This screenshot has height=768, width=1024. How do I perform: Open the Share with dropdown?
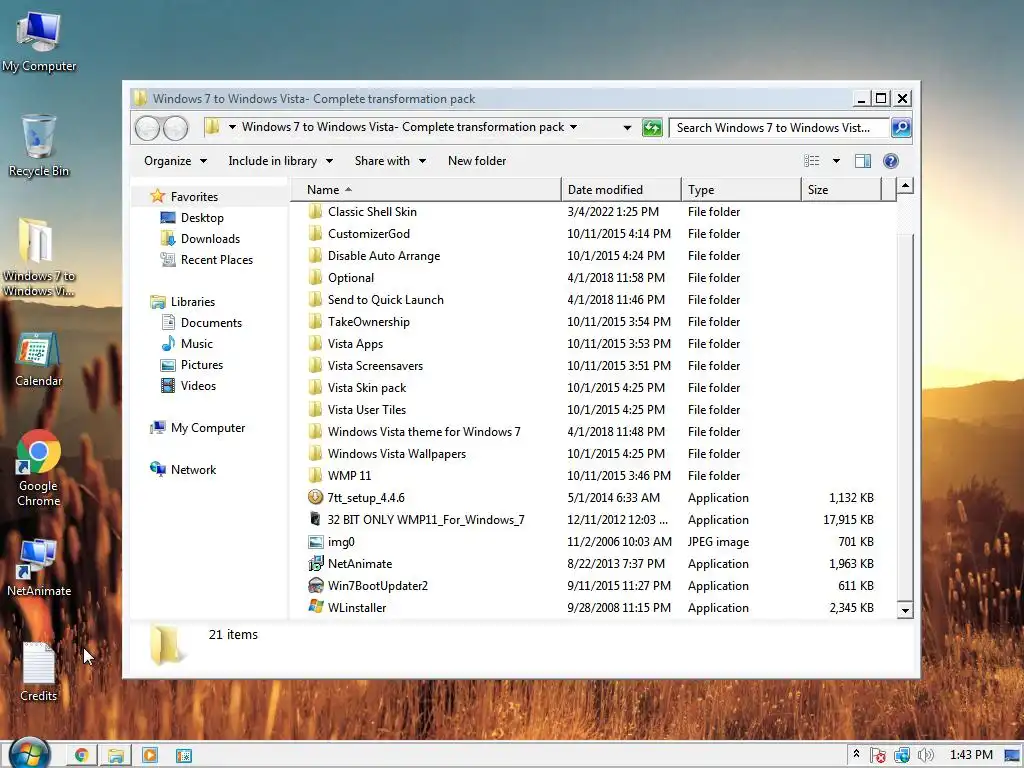pyautogui.click(x=390, y=161)
